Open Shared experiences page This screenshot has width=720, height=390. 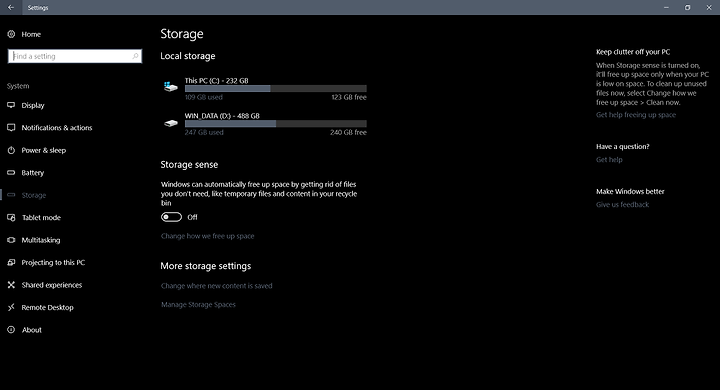[x=52, y=285]
